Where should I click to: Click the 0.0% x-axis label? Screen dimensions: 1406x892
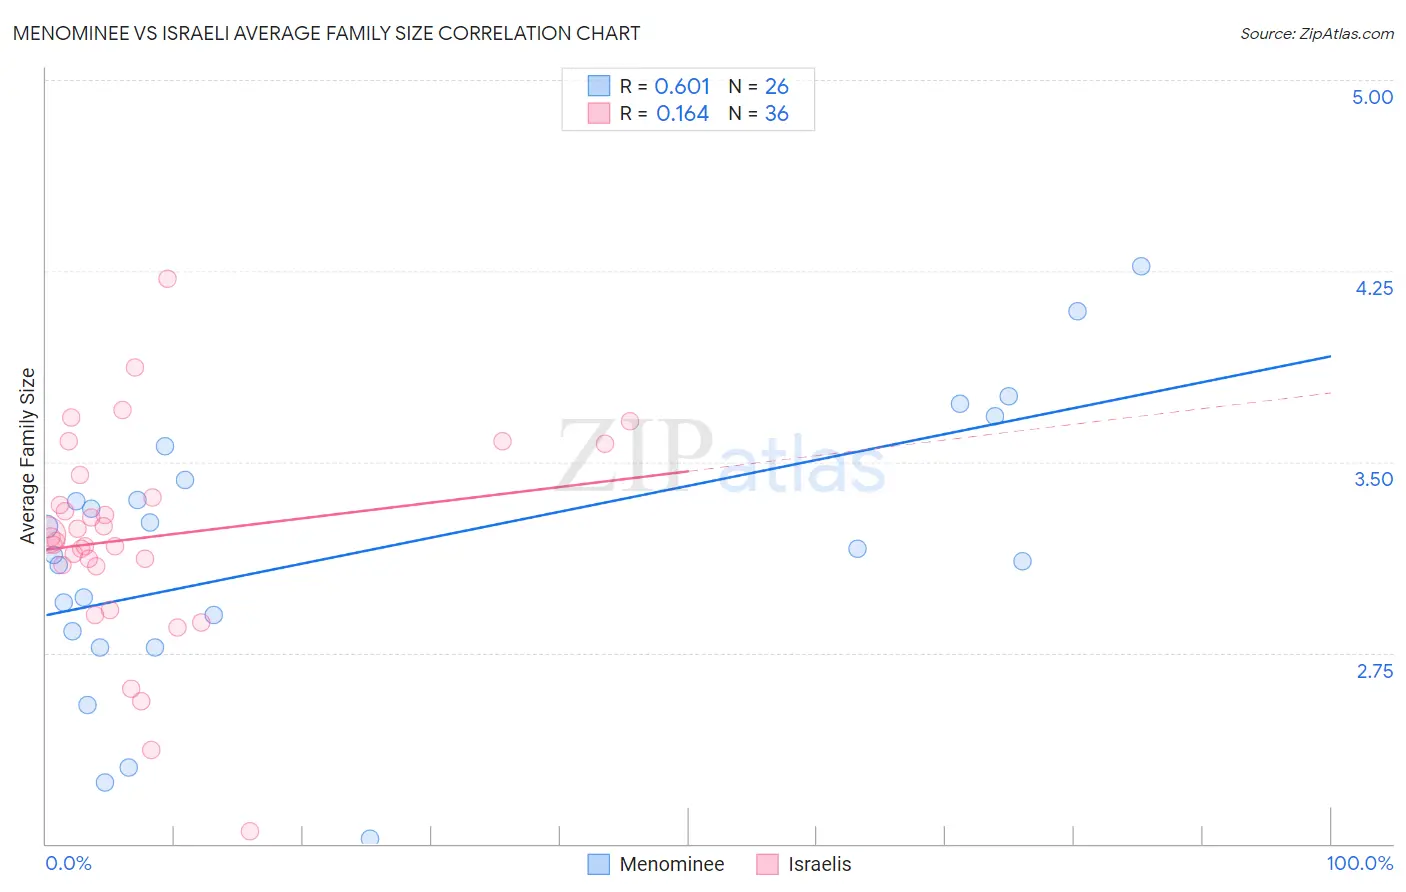[x=69, y=863]
